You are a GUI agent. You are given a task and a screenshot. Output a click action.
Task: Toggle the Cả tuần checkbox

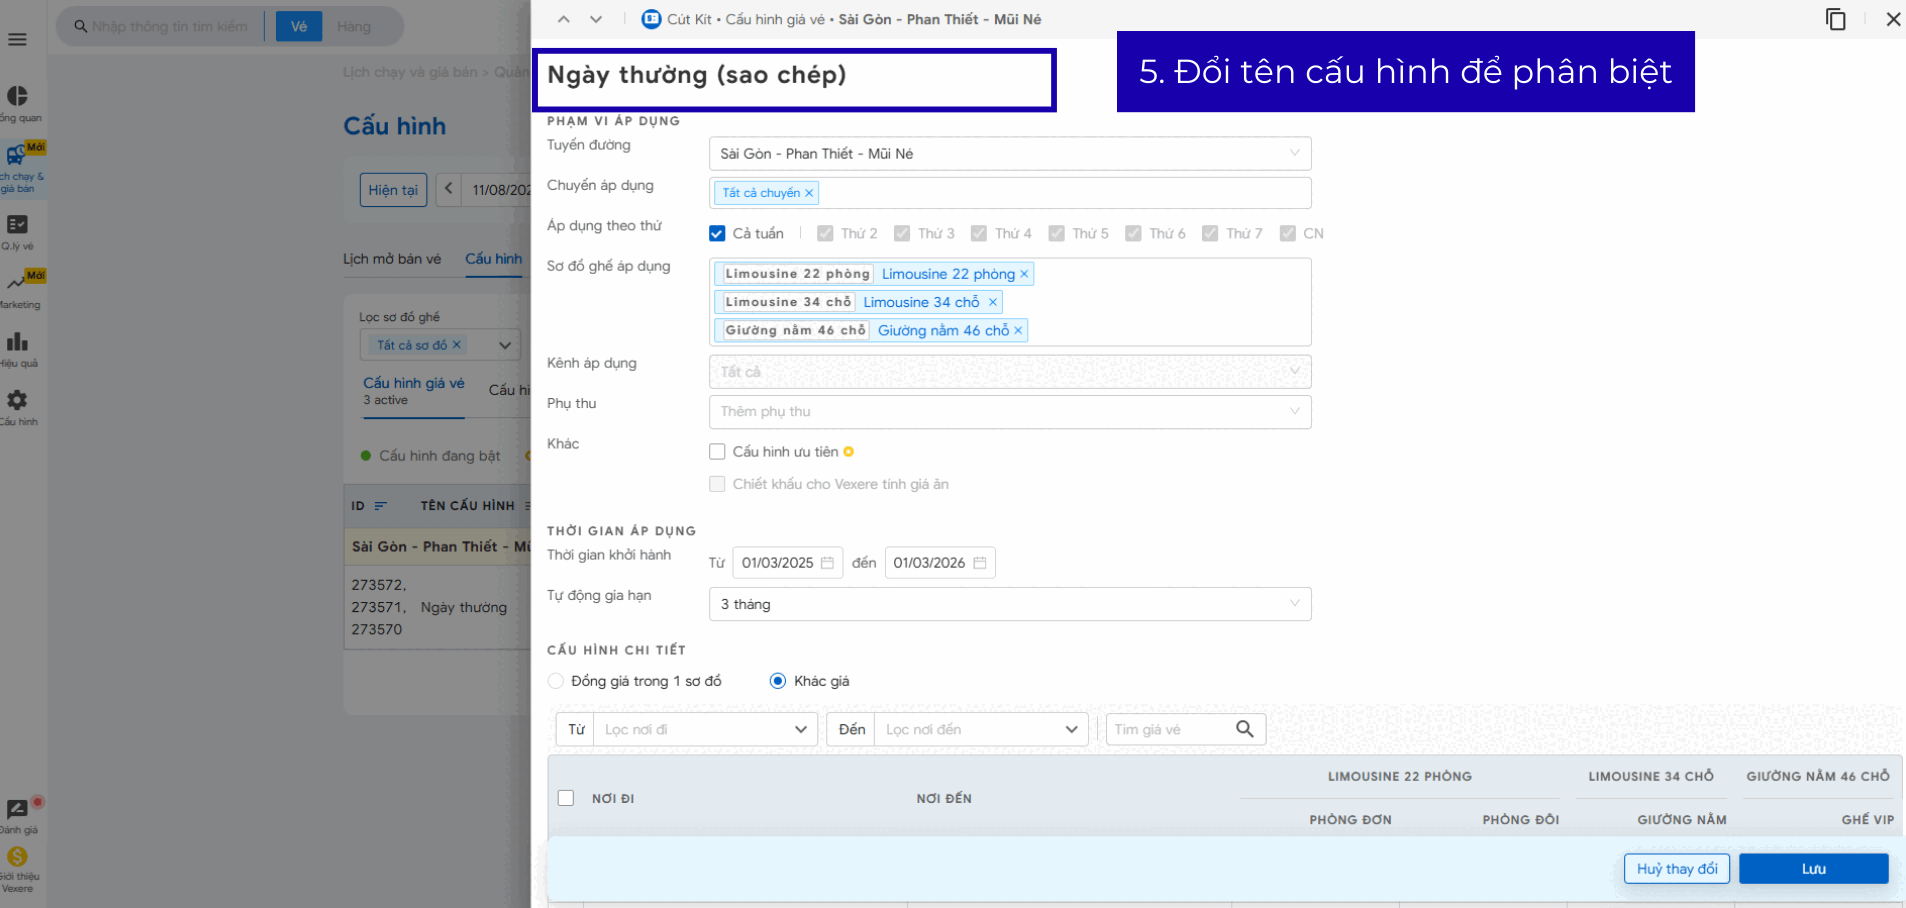point(717,234)
